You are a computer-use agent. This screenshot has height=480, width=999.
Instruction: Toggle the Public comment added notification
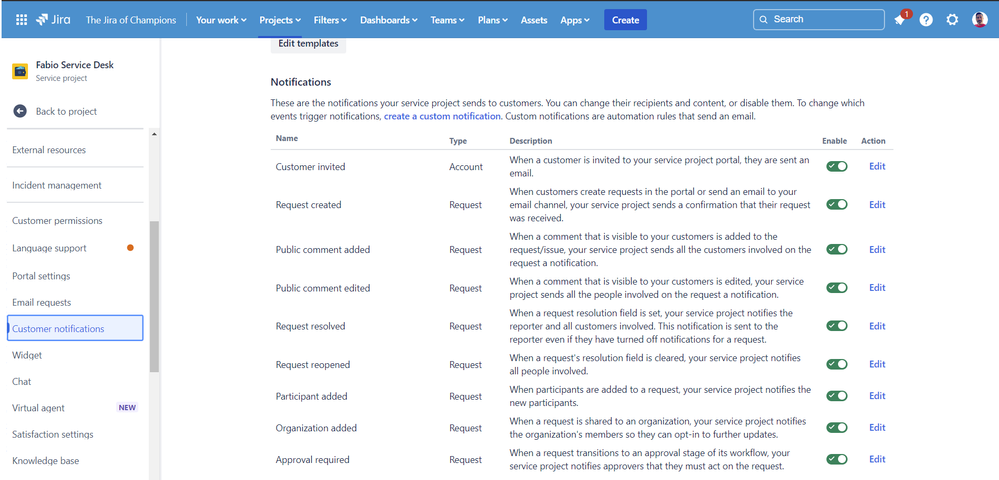(837, 249)
